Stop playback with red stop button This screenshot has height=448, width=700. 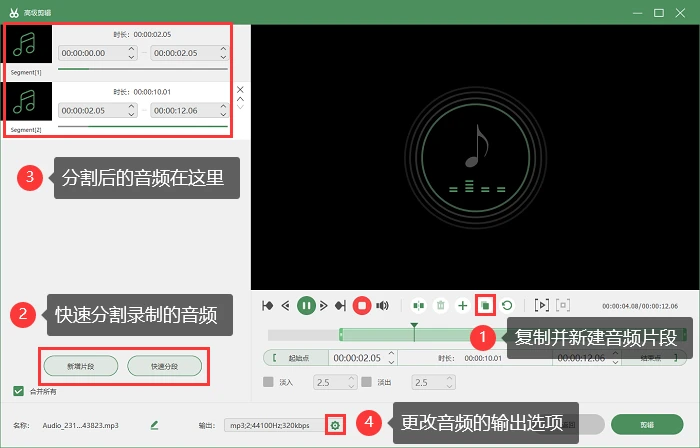point(362,306)
